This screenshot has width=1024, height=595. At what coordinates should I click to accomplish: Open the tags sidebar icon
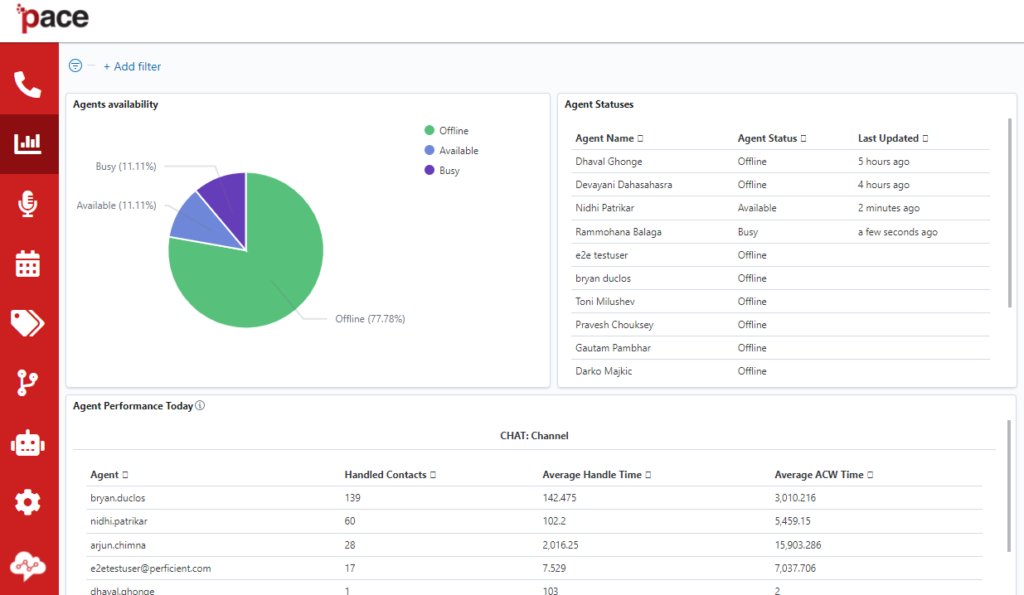(x=27, y=323)
